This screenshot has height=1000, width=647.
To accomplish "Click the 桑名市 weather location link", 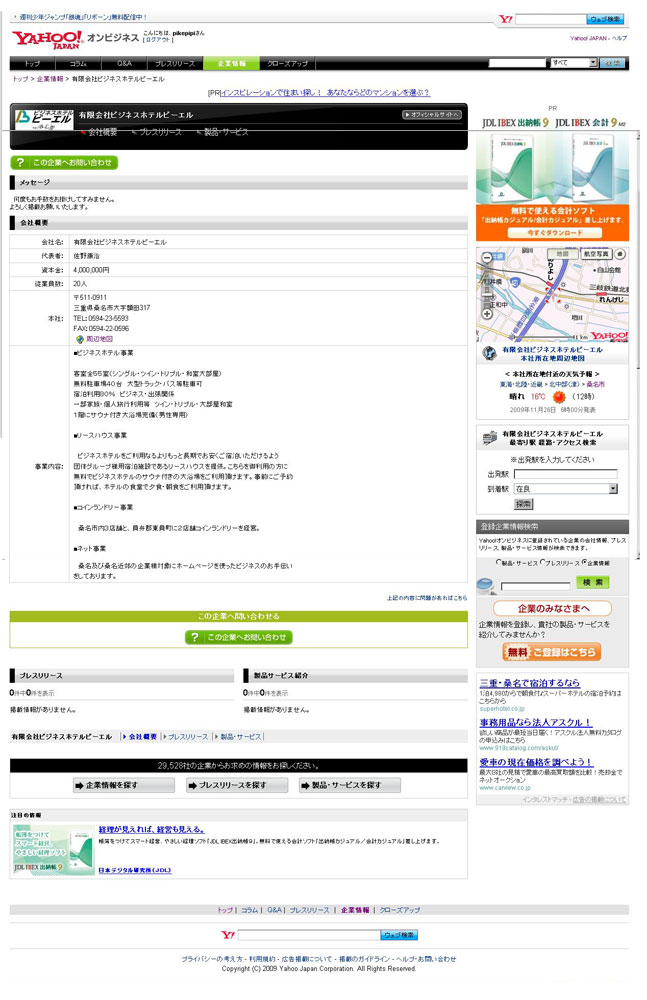I will (x=595, y=385).
